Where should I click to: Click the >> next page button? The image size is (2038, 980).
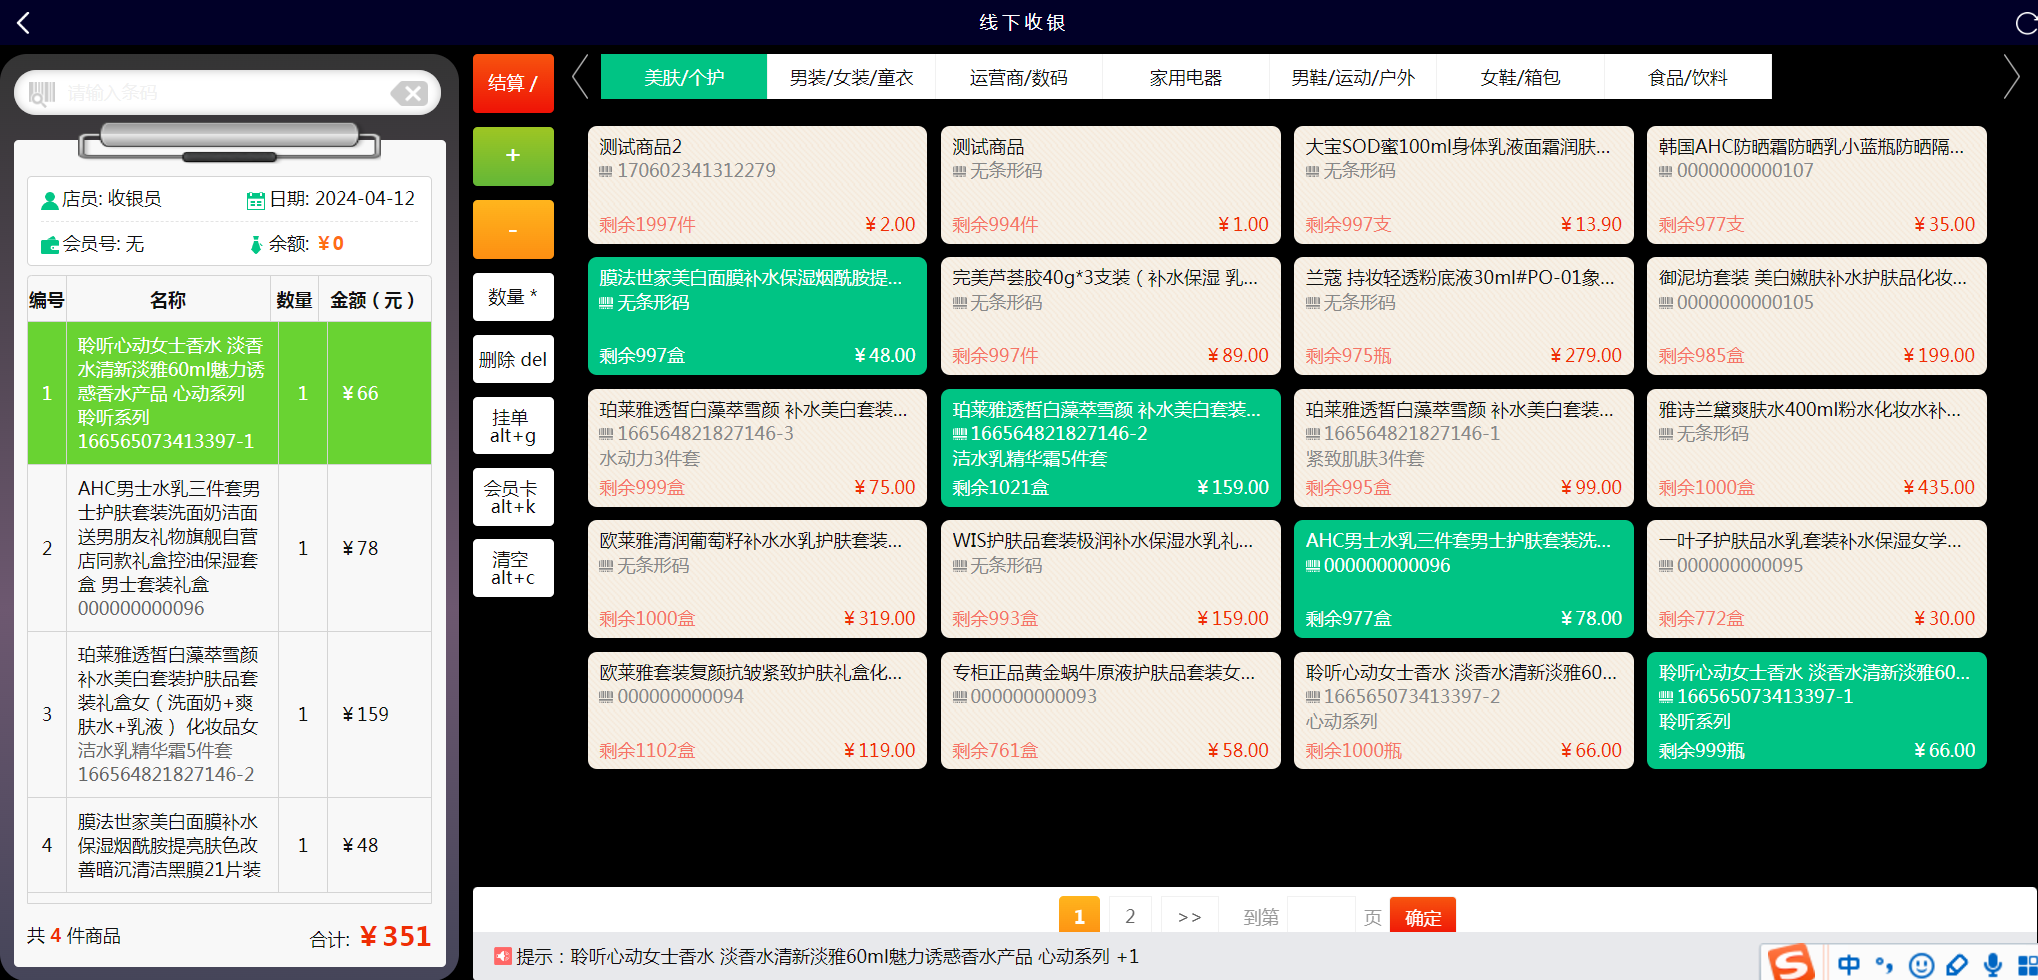pyautogui.click(x=1189, y=916)
